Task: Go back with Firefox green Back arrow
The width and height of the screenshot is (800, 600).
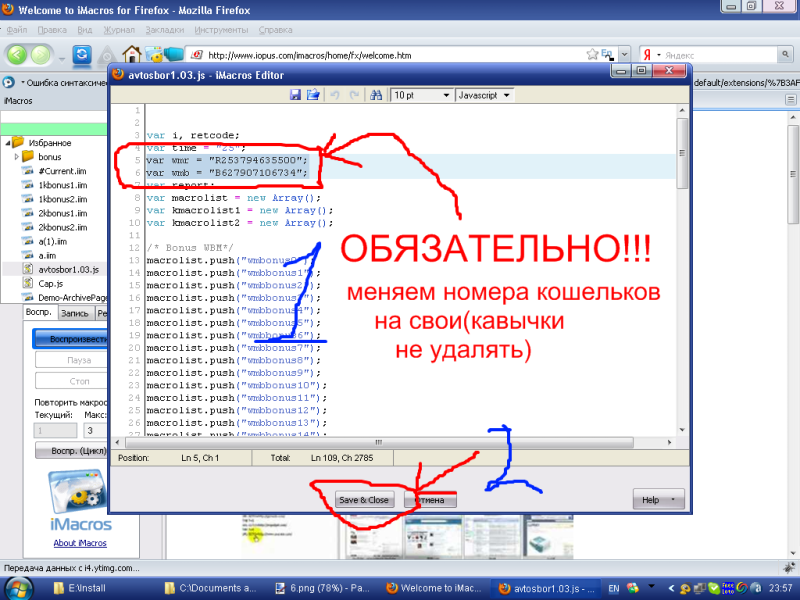Action: 17,54
